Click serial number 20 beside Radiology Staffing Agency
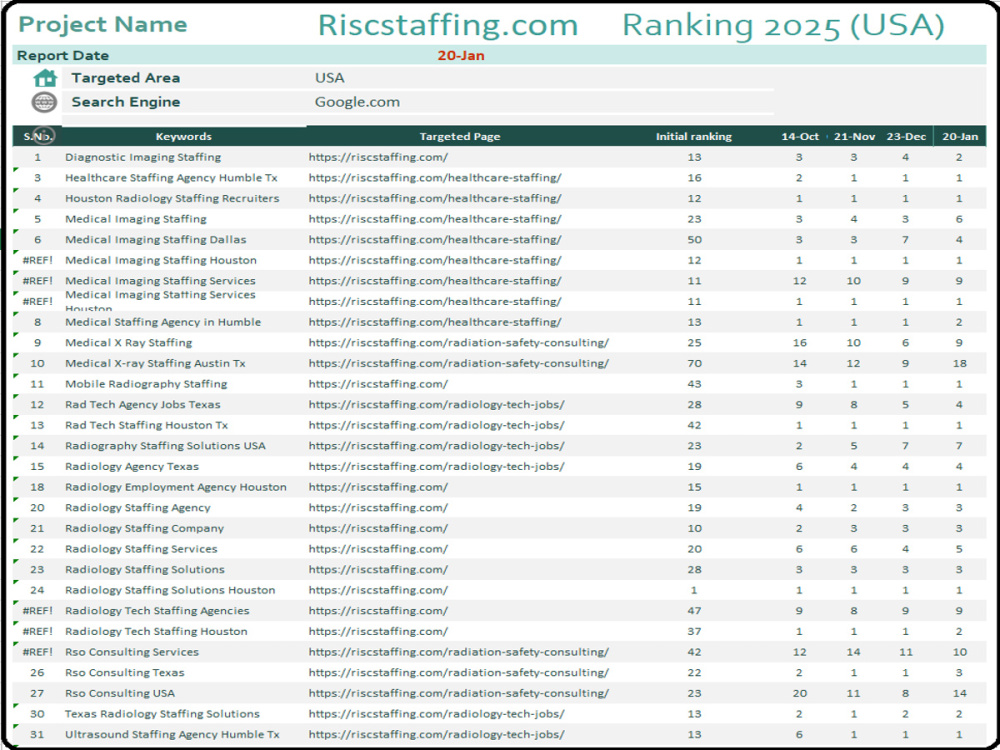Image resolution: width=1000 pixels, height=750 pixels. click(38, 508)
